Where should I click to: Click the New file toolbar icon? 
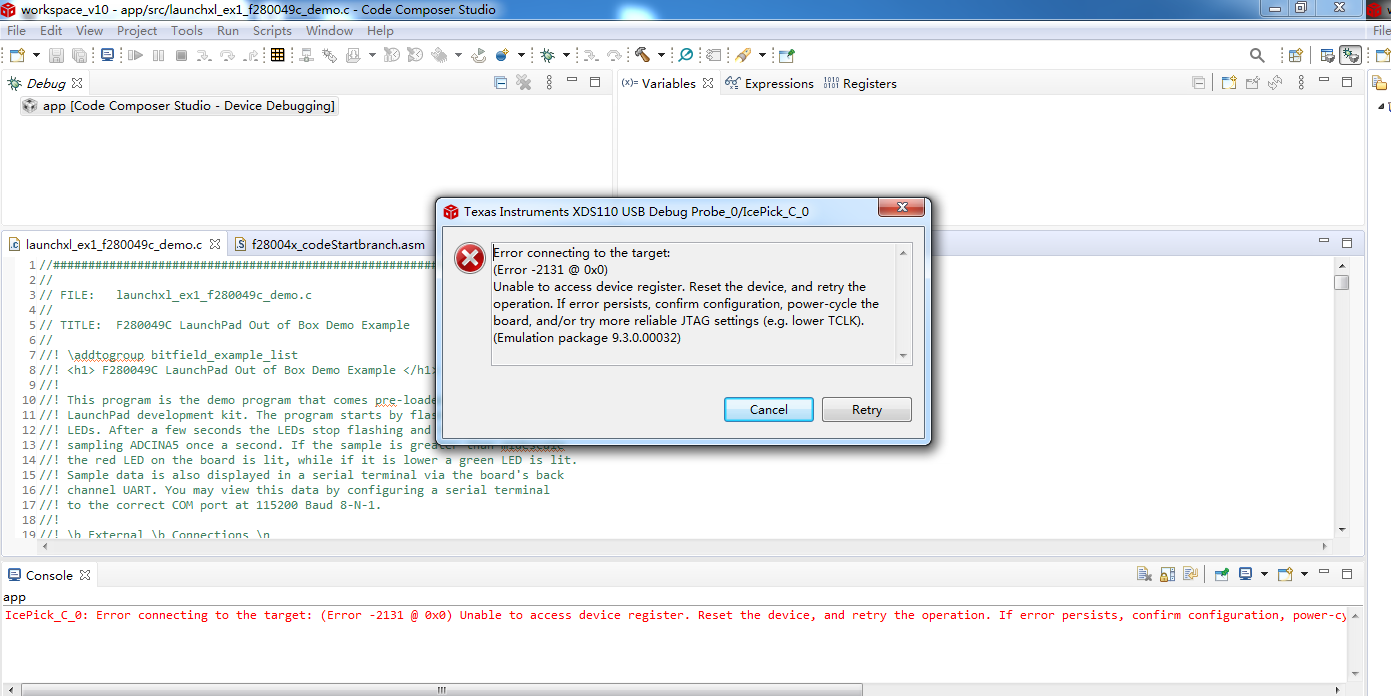17,55
